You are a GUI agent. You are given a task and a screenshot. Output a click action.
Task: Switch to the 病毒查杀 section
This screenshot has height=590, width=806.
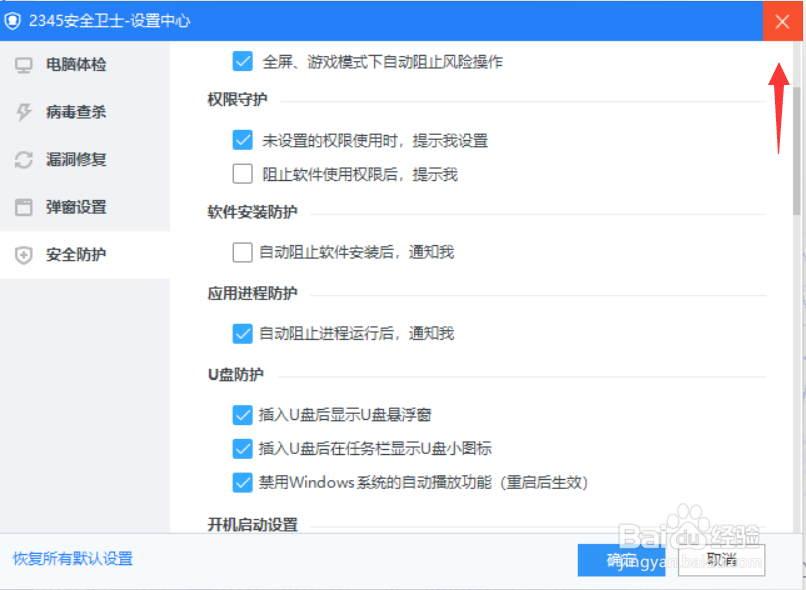(x=77, y=112)
